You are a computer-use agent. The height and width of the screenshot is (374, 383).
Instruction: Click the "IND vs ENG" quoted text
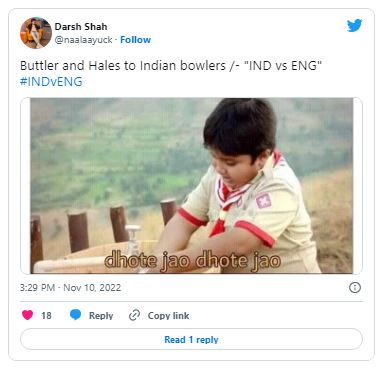[283, 65]
